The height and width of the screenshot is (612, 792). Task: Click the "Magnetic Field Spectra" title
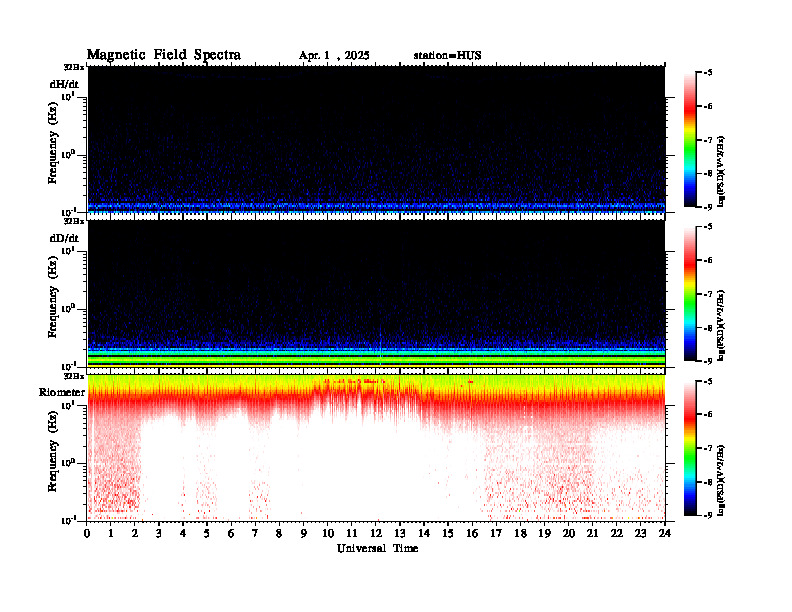click(164, 55)
